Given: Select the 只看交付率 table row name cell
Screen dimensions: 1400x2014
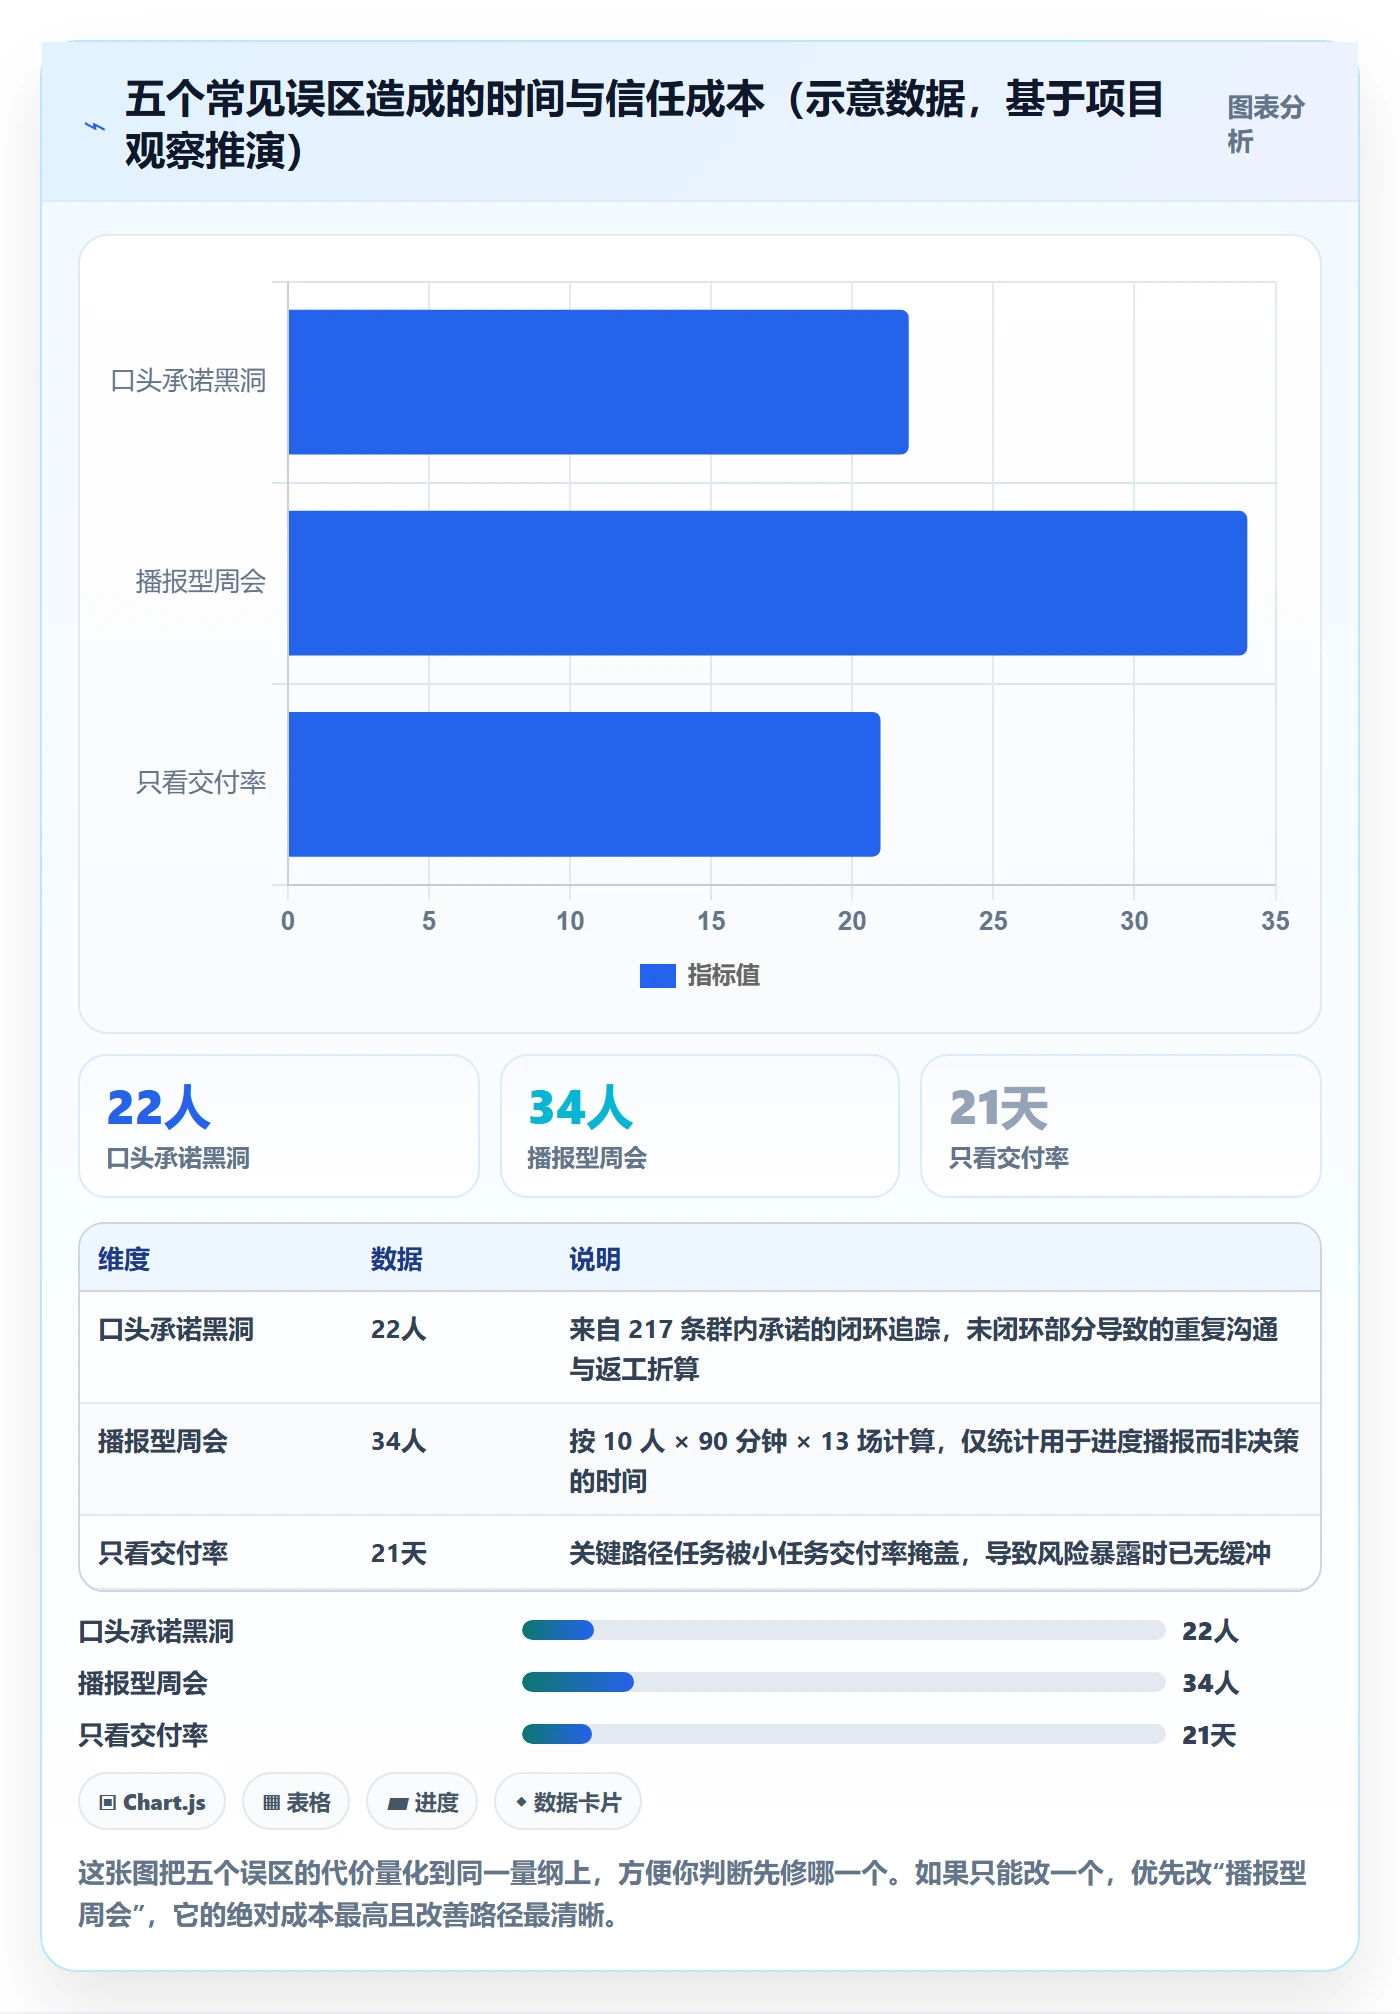Looking at the screenshot, I should tap(163, 1553).
